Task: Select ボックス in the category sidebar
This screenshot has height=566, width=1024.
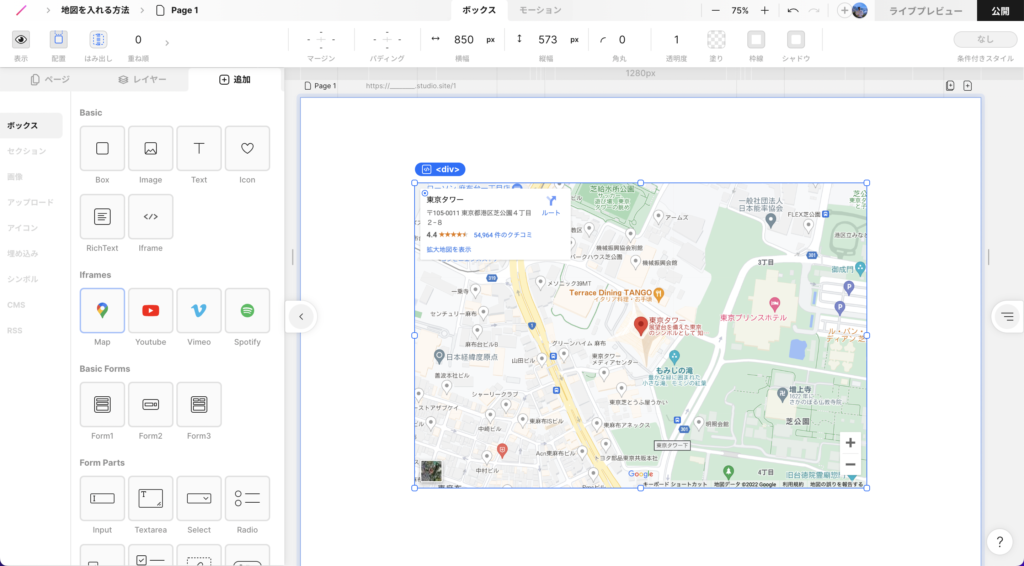Action: pyautogui.click(x=31, y=125)
